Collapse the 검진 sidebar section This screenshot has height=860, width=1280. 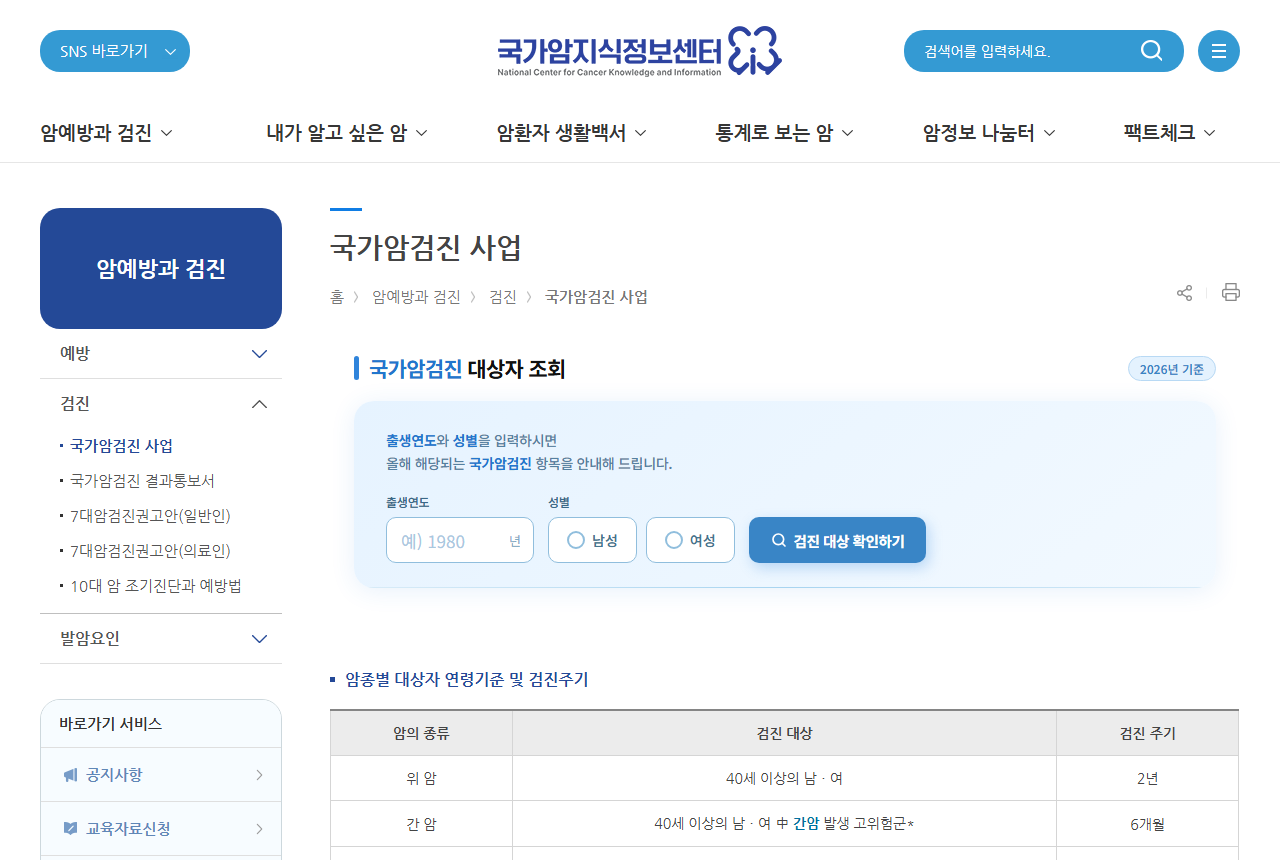click(x=161, y=404)
